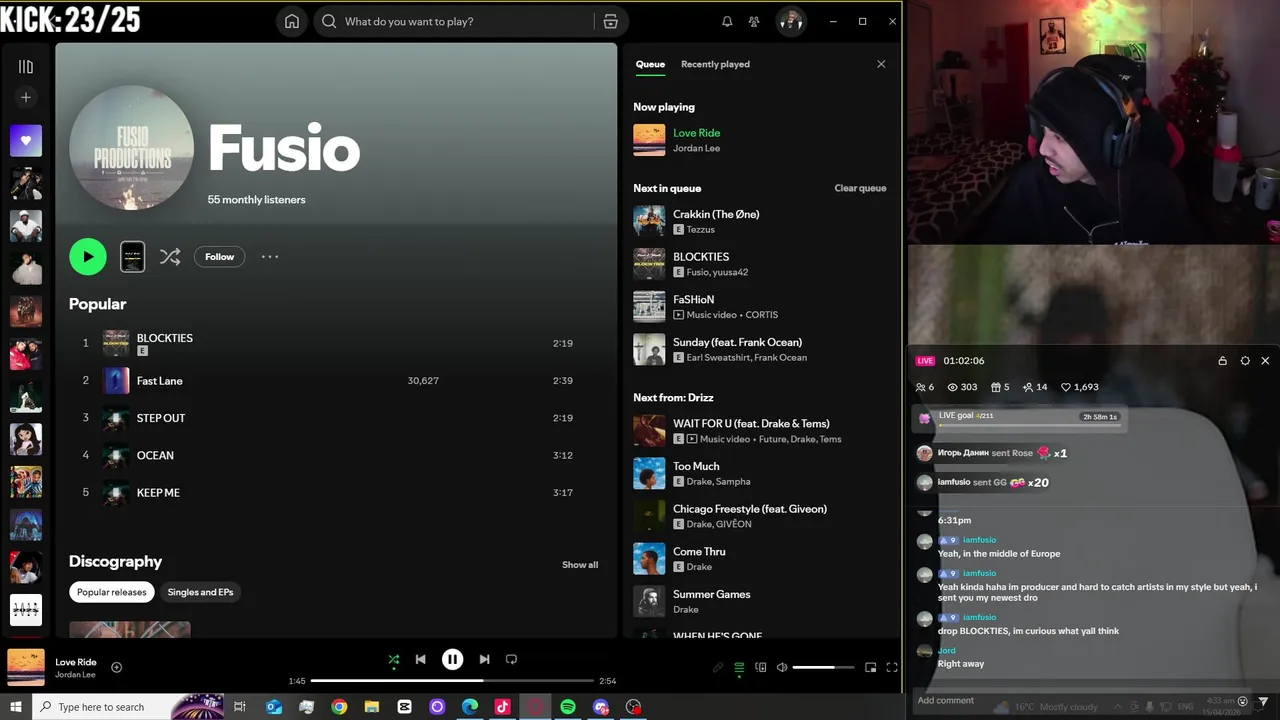This screenshot has height=720, width=1280.
Task: Switch to the Queue tab
Action: pyautogui.click(x=650, y=64)
